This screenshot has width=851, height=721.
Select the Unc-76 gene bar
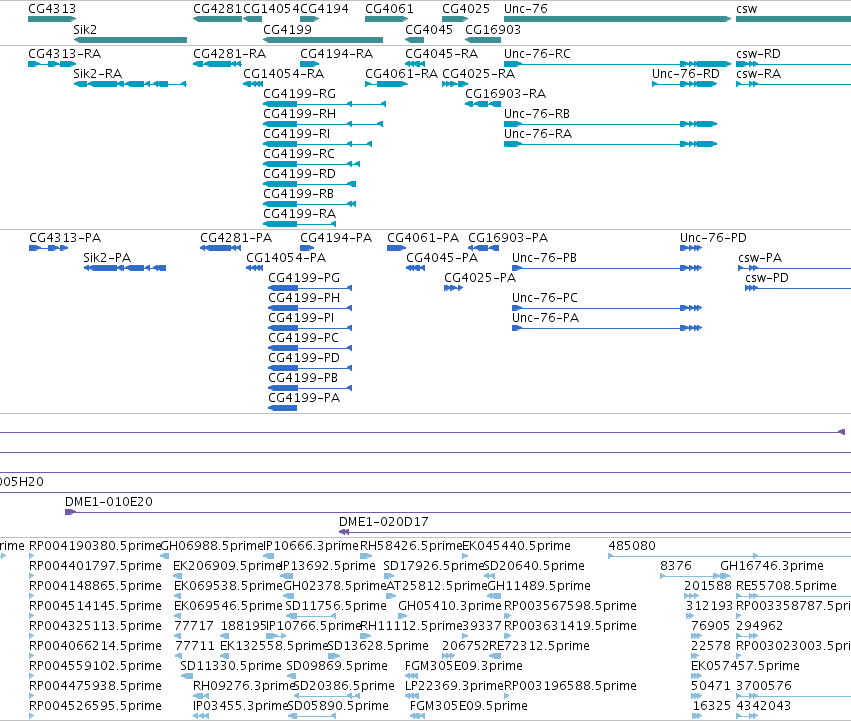pyautogui.click(x=618, y=19)
